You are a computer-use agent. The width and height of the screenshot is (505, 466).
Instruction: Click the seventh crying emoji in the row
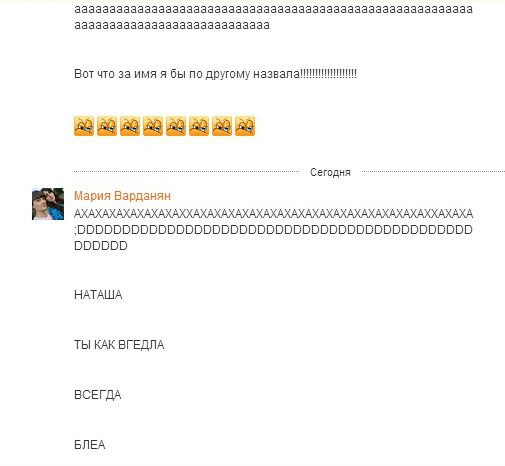(x=222, y=126)
